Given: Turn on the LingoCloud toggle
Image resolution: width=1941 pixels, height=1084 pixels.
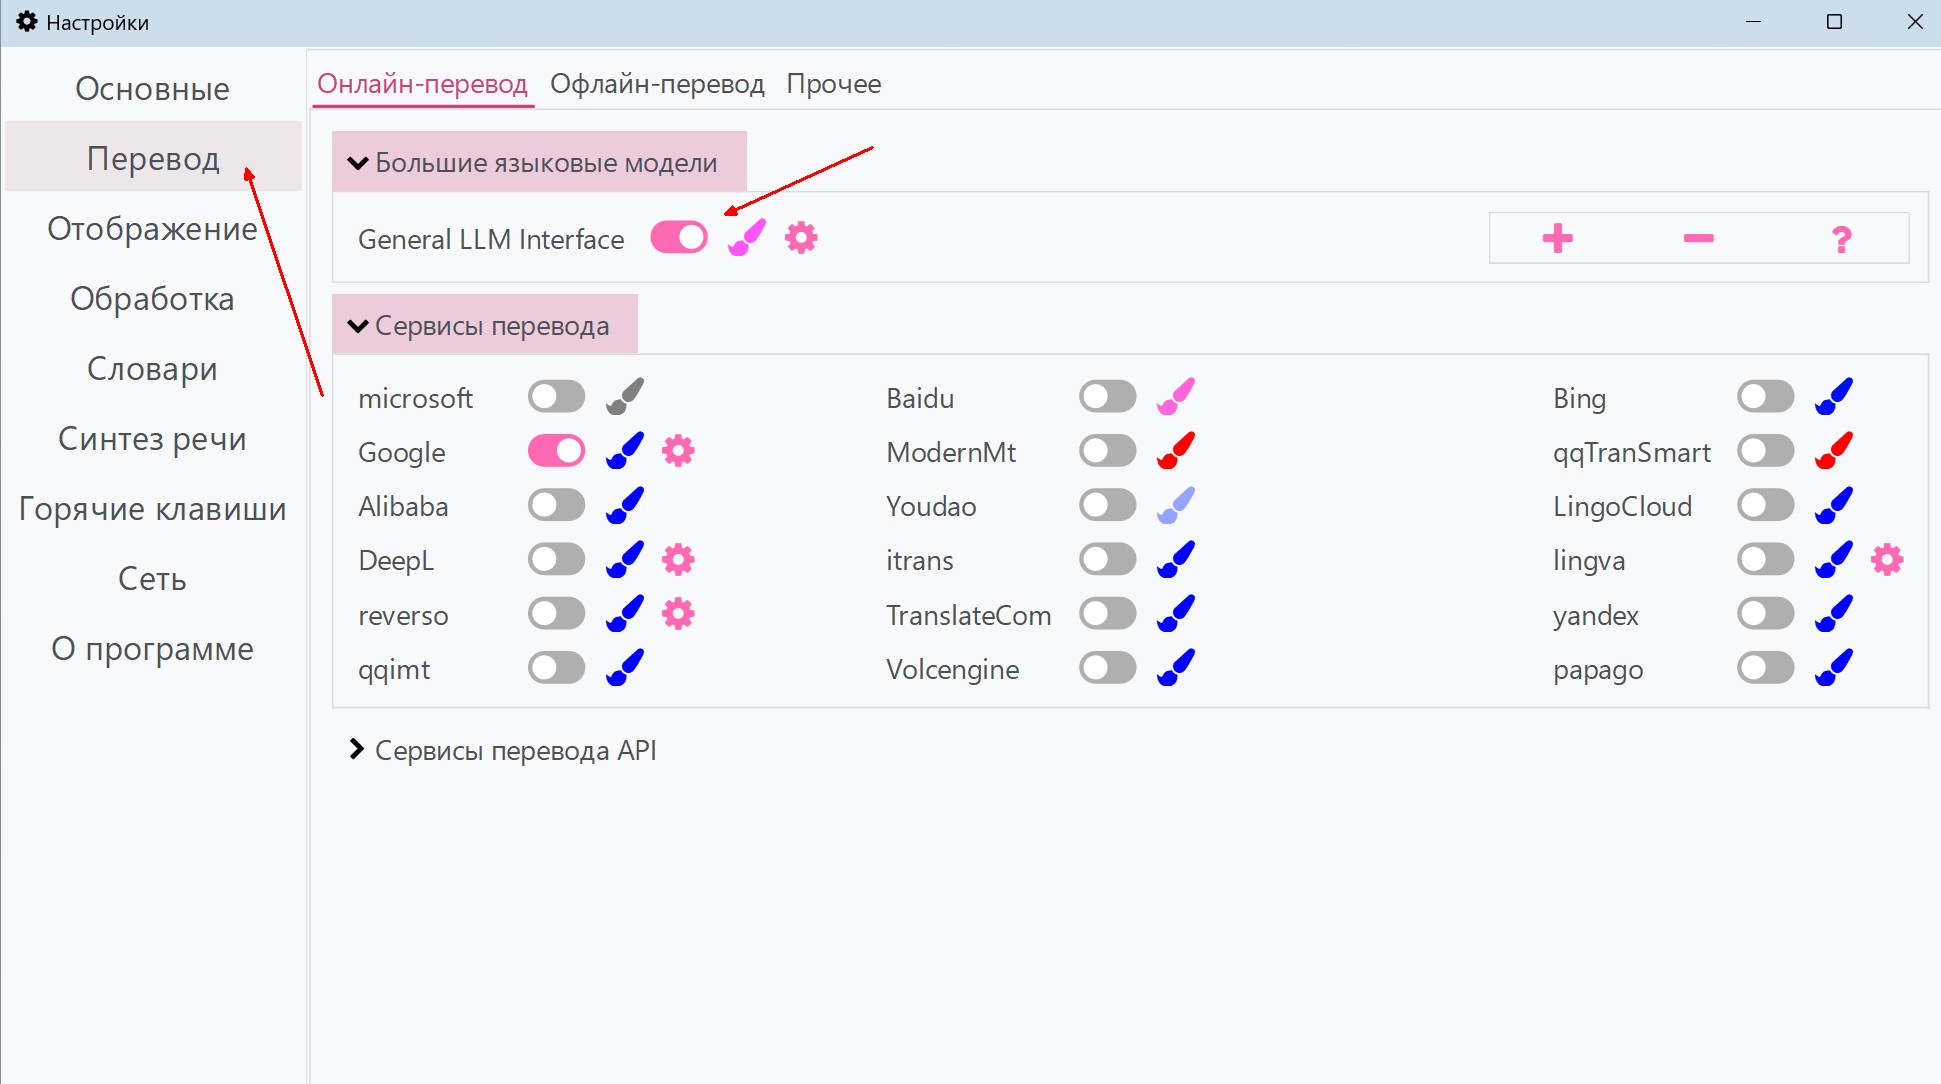Looking at the screenshot, I should (1766, 505).
